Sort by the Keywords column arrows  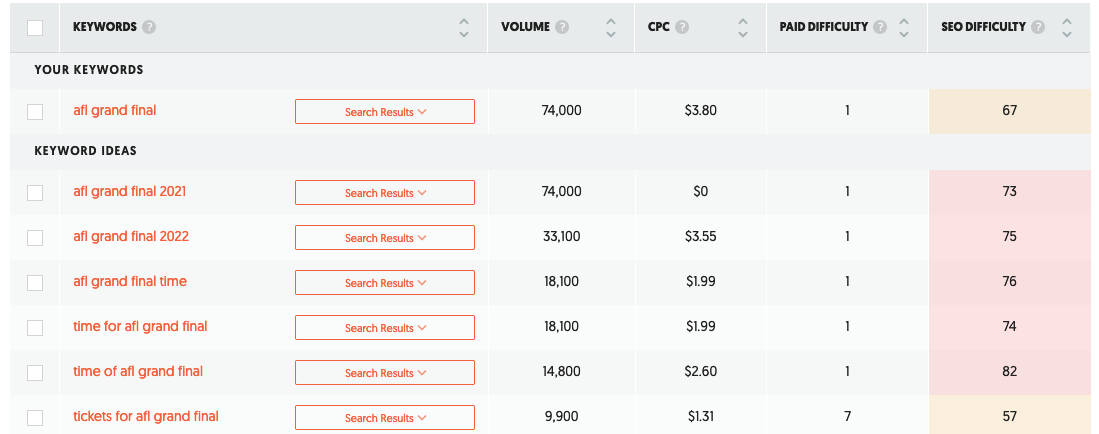pos(463,27)
